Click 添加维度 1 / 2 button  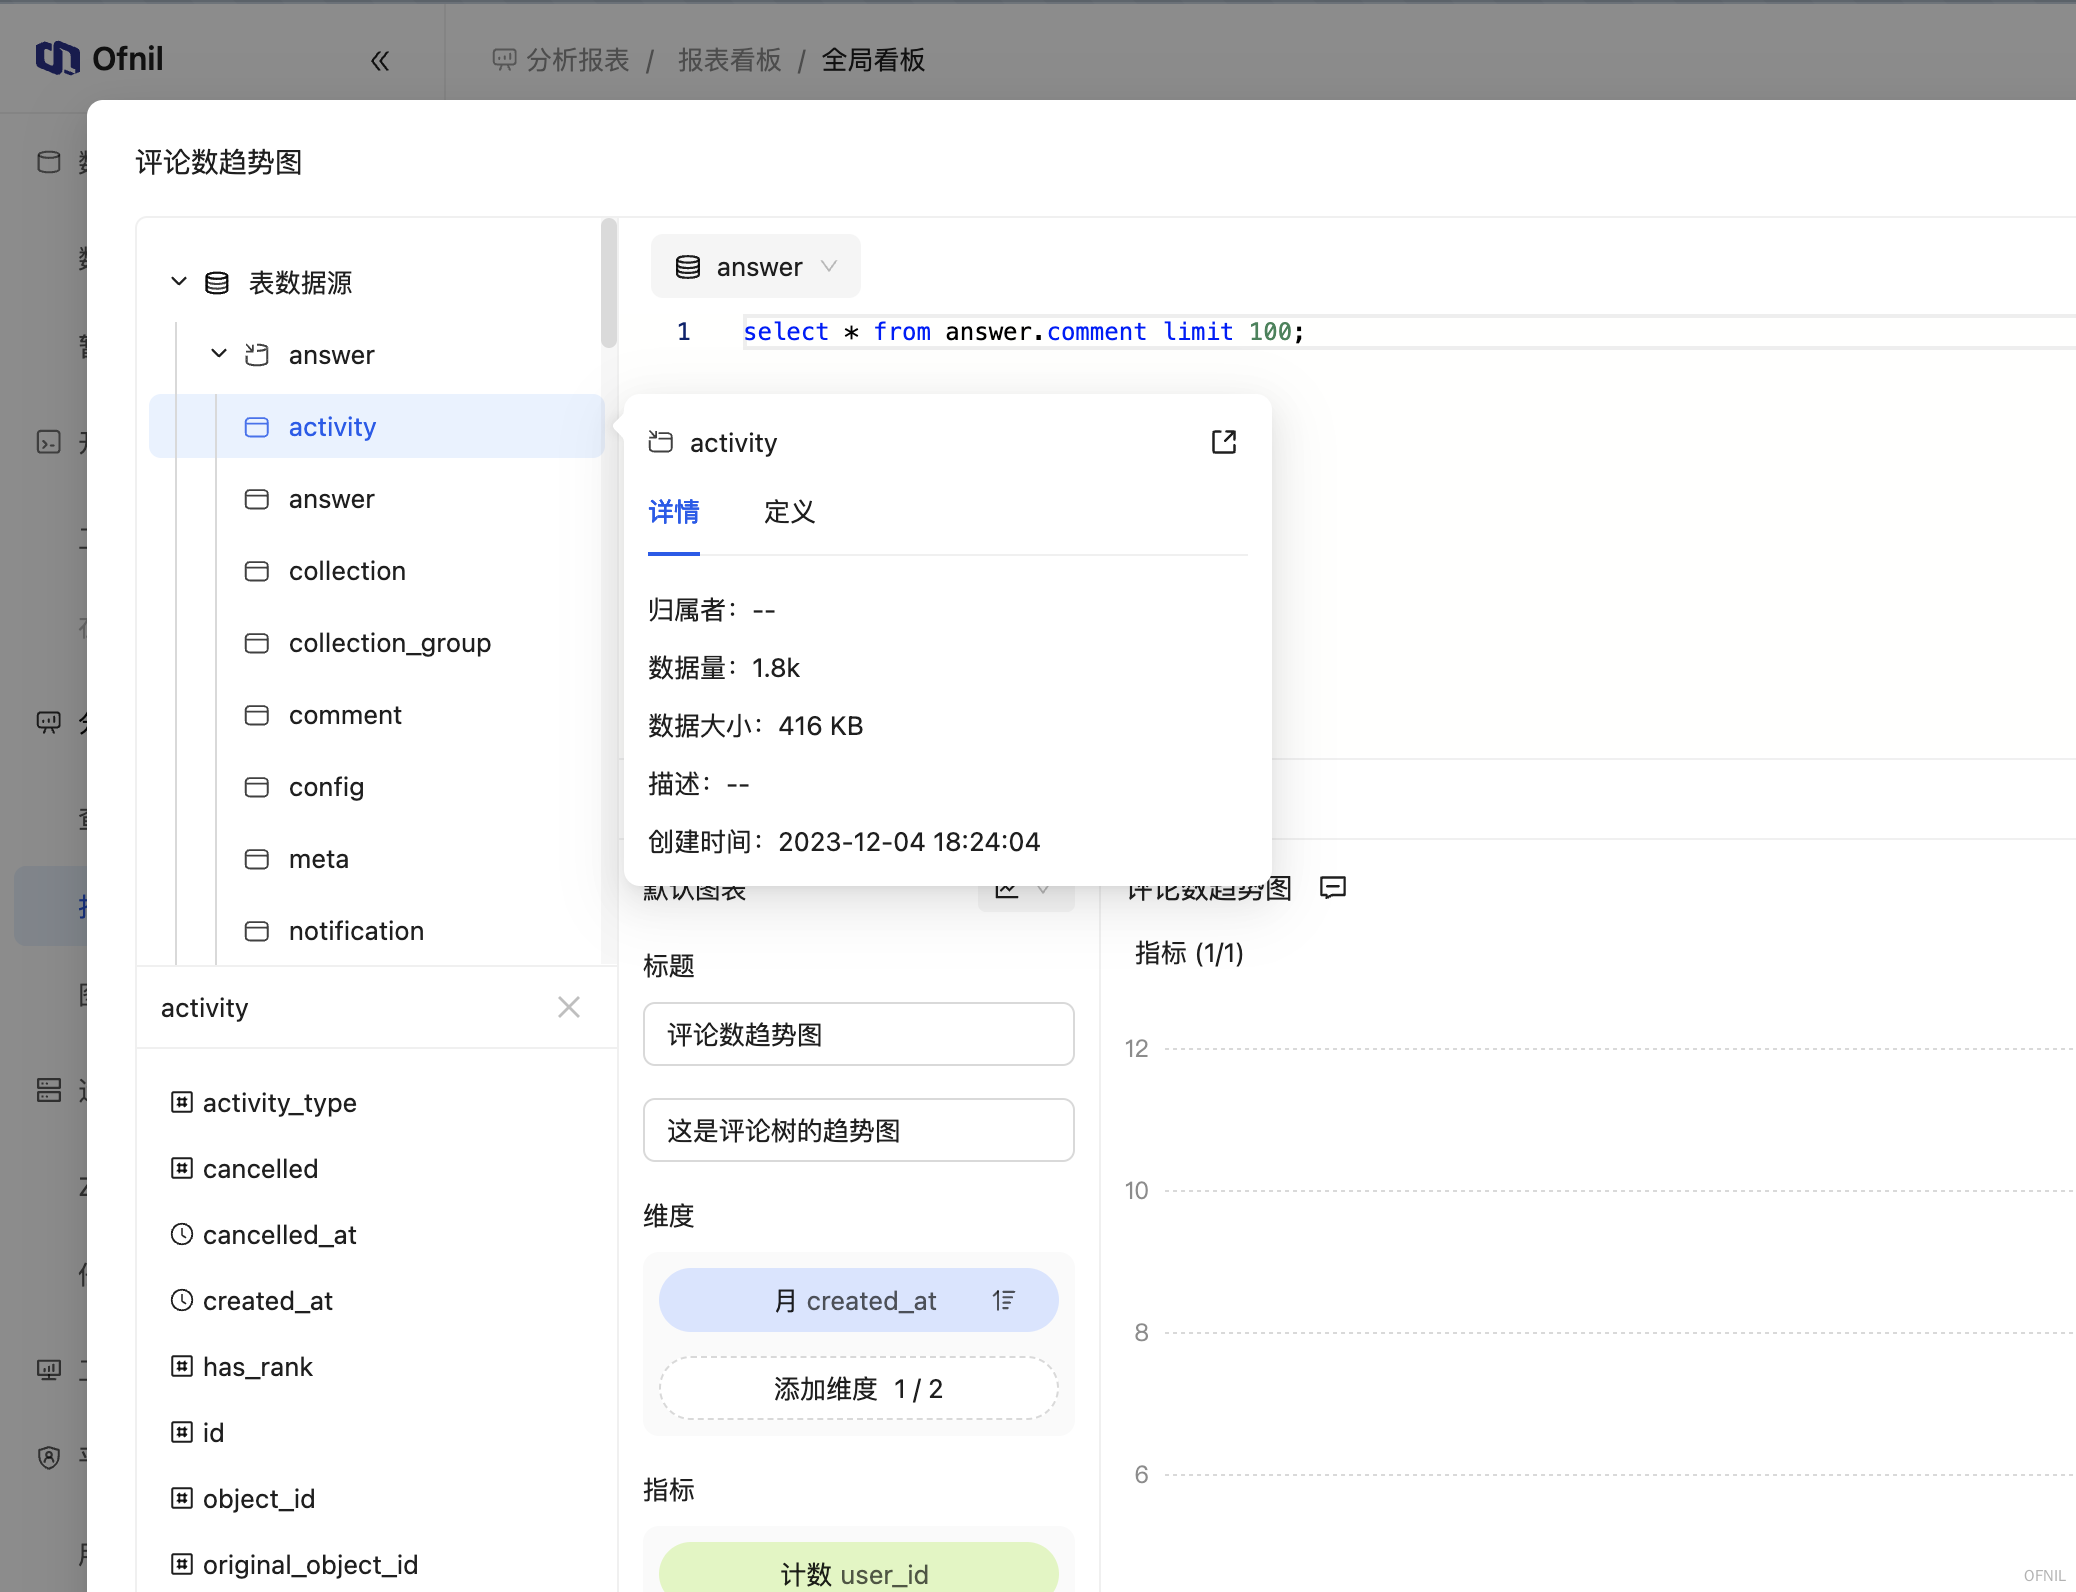858,1388
